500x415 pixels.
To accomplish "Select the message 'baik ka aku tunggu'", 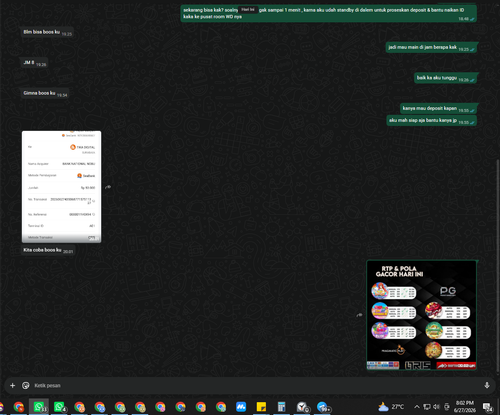I will (x=446, y=78).
